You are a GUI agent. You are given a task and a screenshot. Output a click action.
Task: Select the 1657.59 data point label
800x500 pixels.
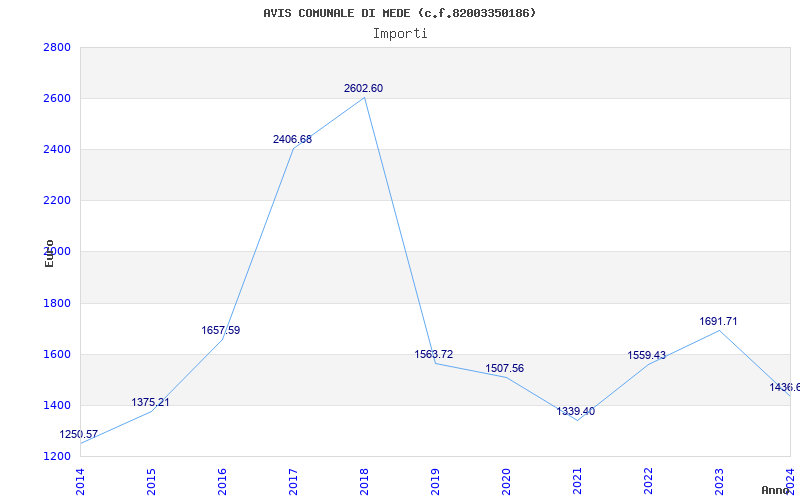pos(220,330)
